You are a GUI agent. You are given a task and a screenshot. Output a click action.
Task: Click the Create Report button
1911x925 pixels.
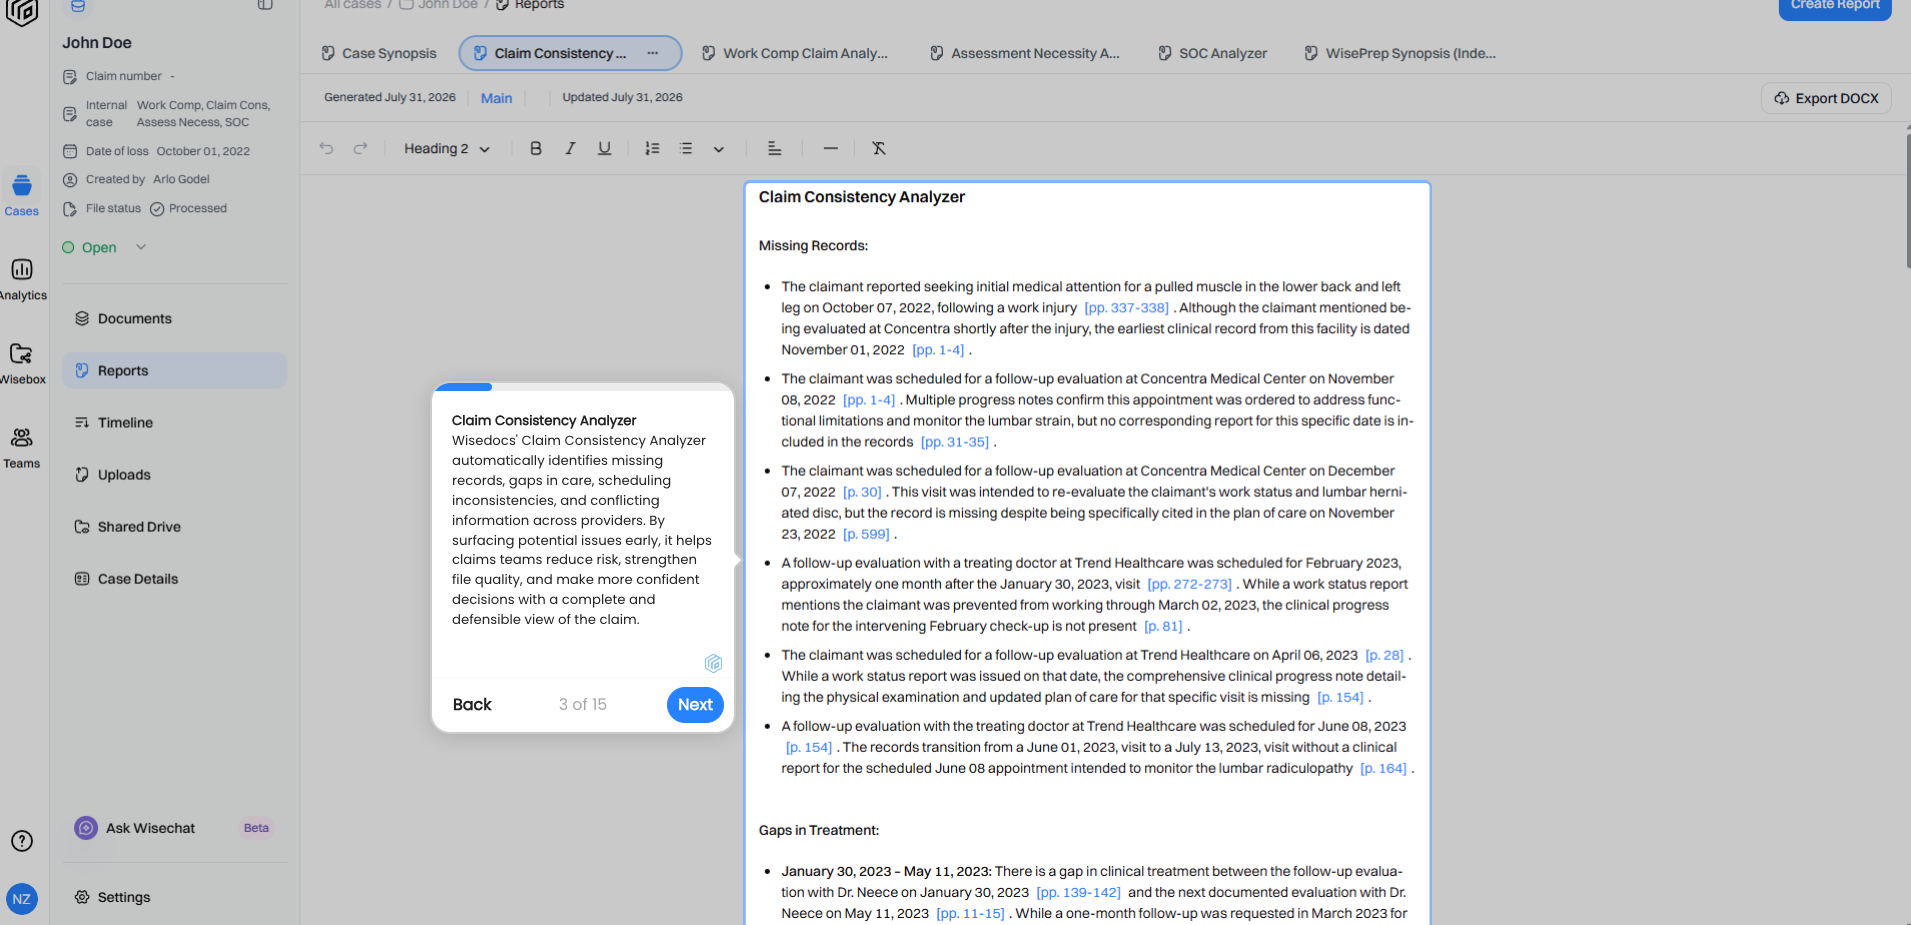[1835, 6]
